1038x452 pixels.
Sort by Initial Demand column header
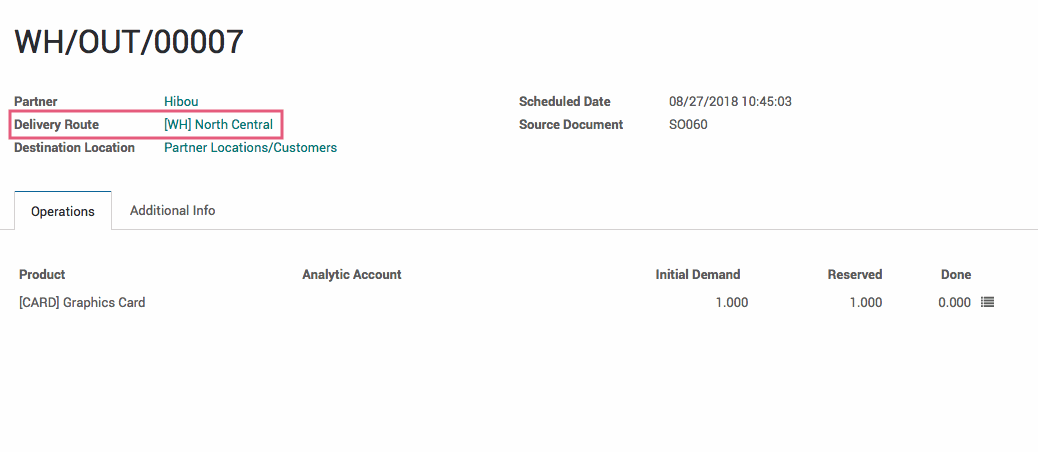pyautogui.click(x=698, y=275)
